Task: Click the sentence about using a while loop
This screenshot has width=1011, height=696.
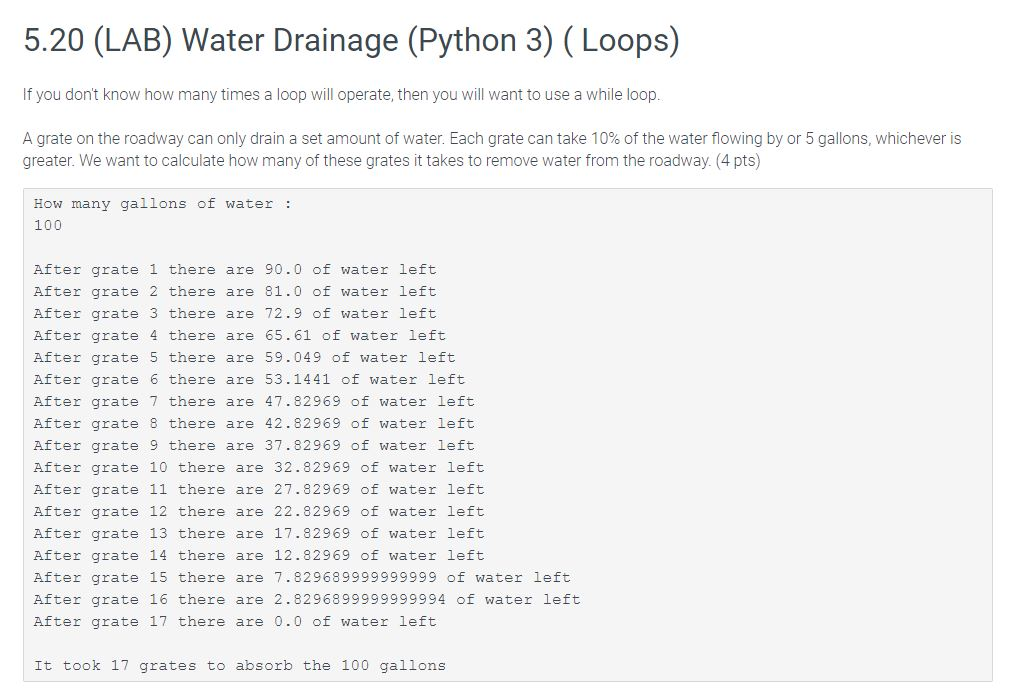Action: (x=341, y=95)
